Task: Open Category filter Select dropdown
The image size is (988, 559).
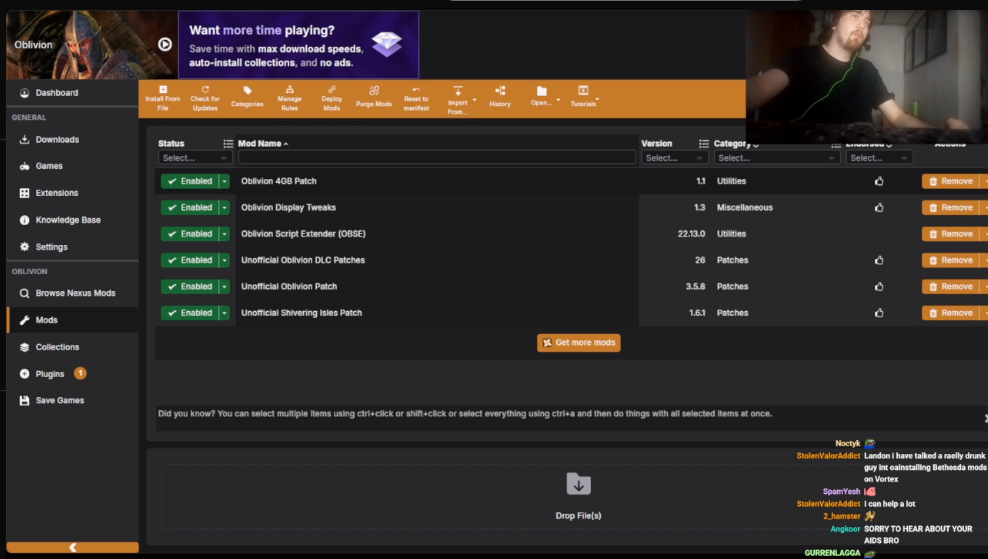Action: [x=776, y=158]
